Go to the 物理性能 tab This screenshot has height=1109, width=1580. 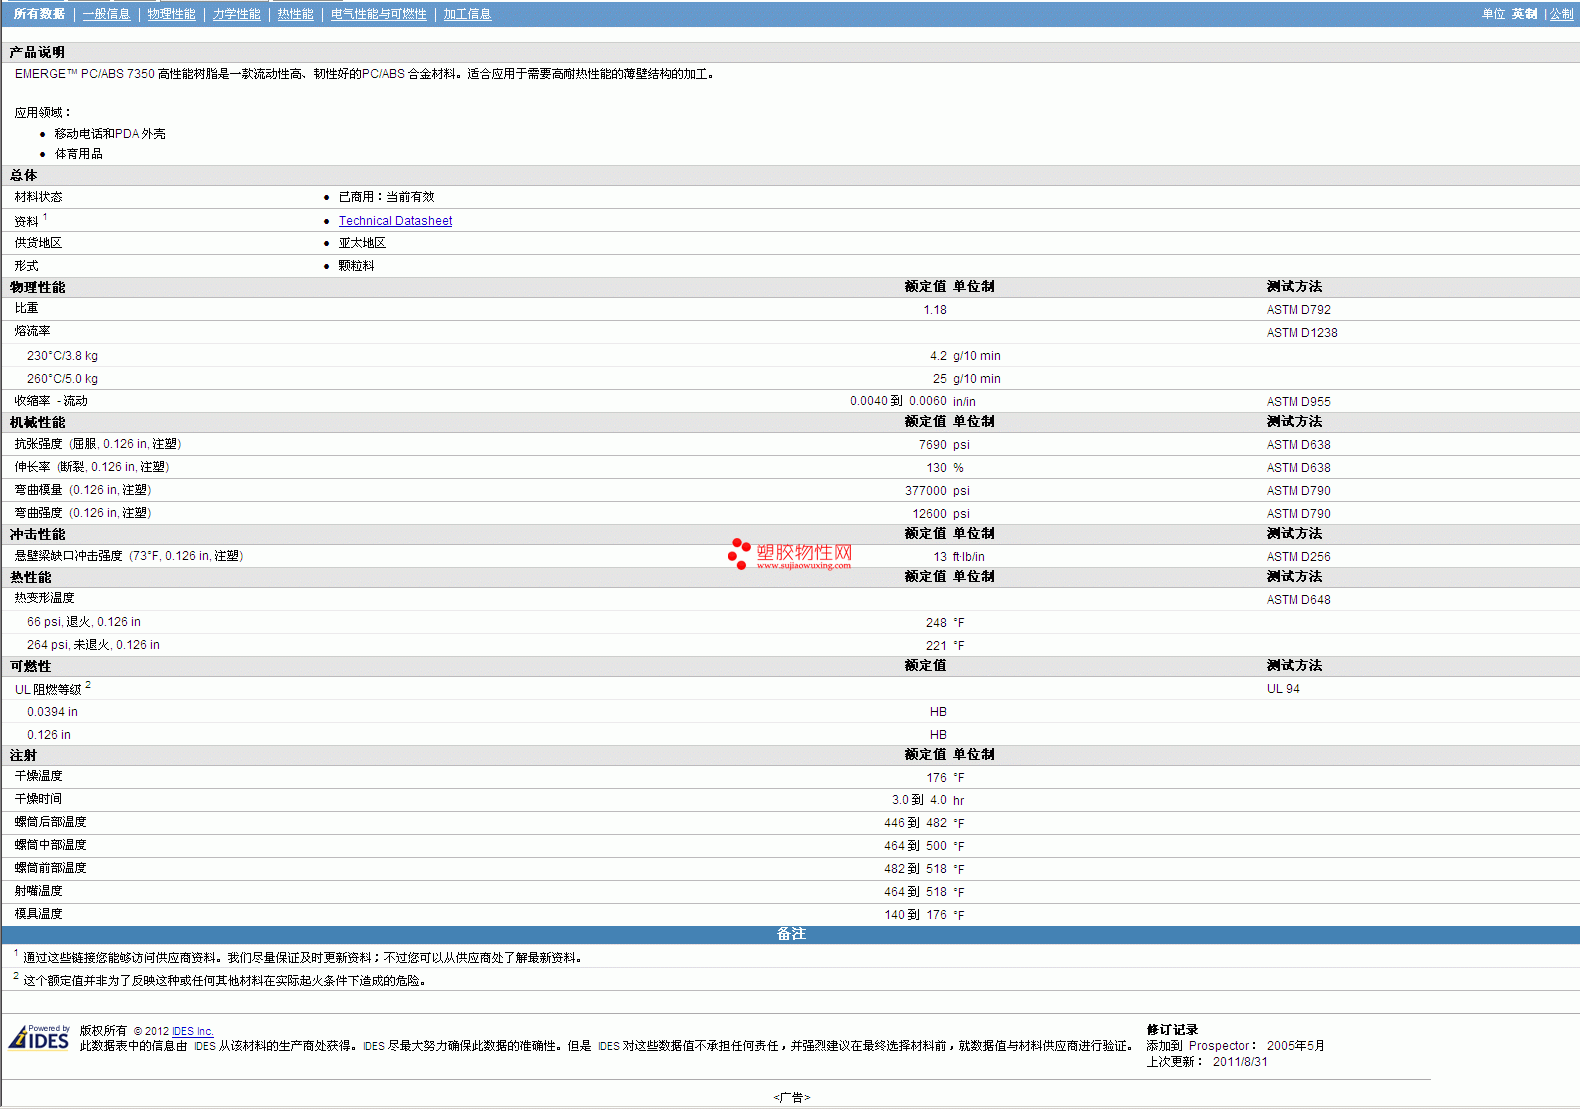point(171,14)
